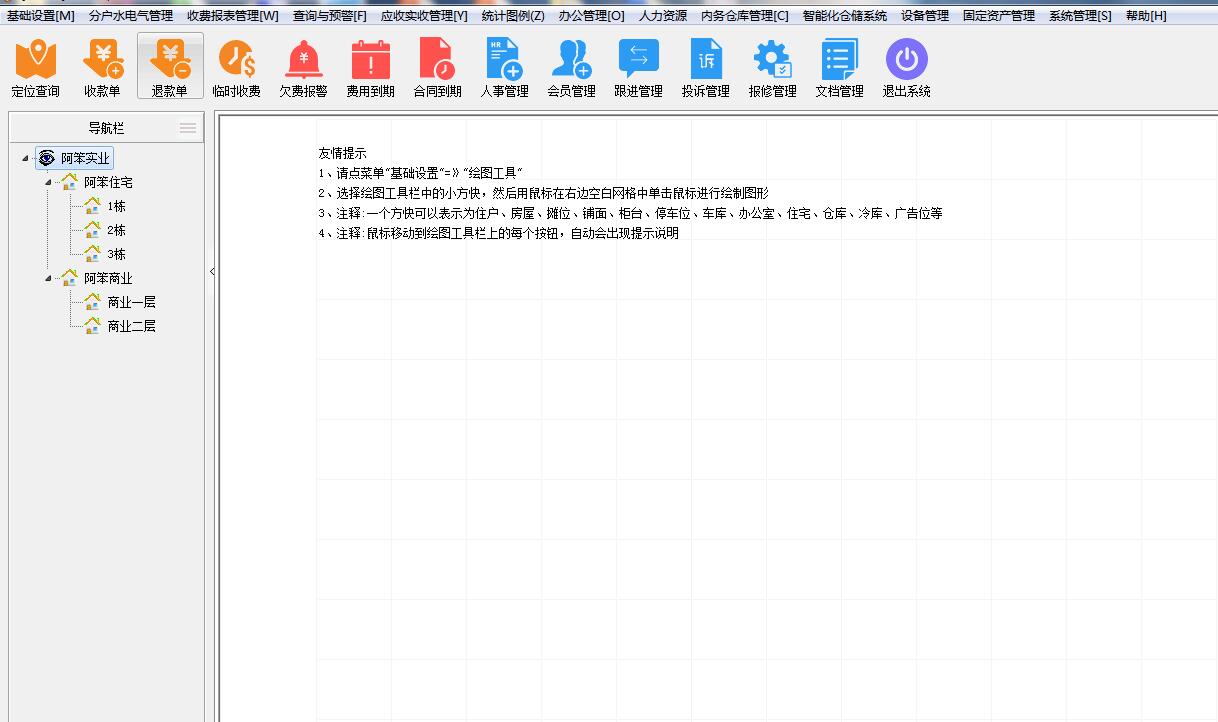Open 应收实收管理[Y] menu
Viewport: 1218px width, 722px height.
(x=424, y=16)
